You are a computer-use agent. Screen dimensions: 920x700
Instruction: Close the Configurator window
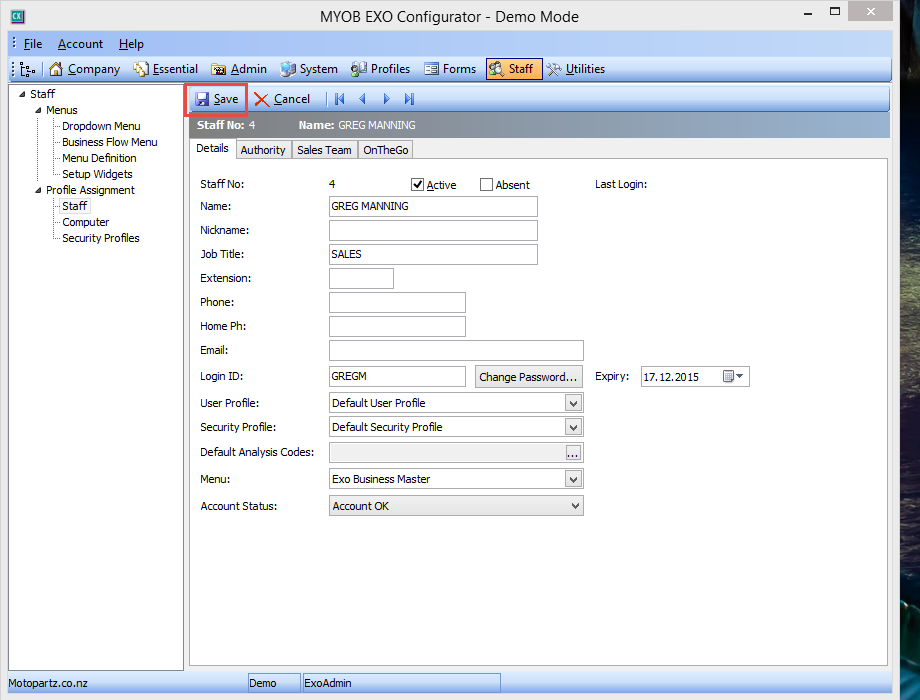871,11
